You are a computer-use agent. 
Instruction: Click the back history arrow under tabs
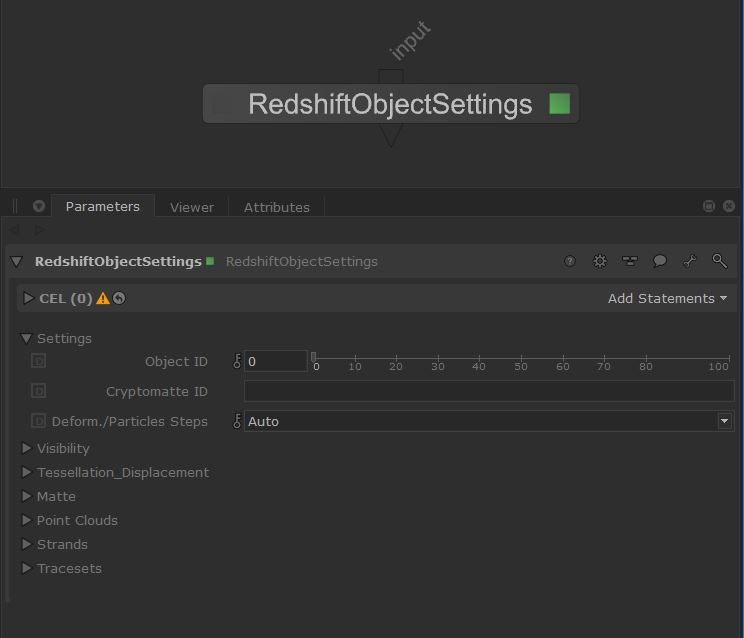point(15,230)
